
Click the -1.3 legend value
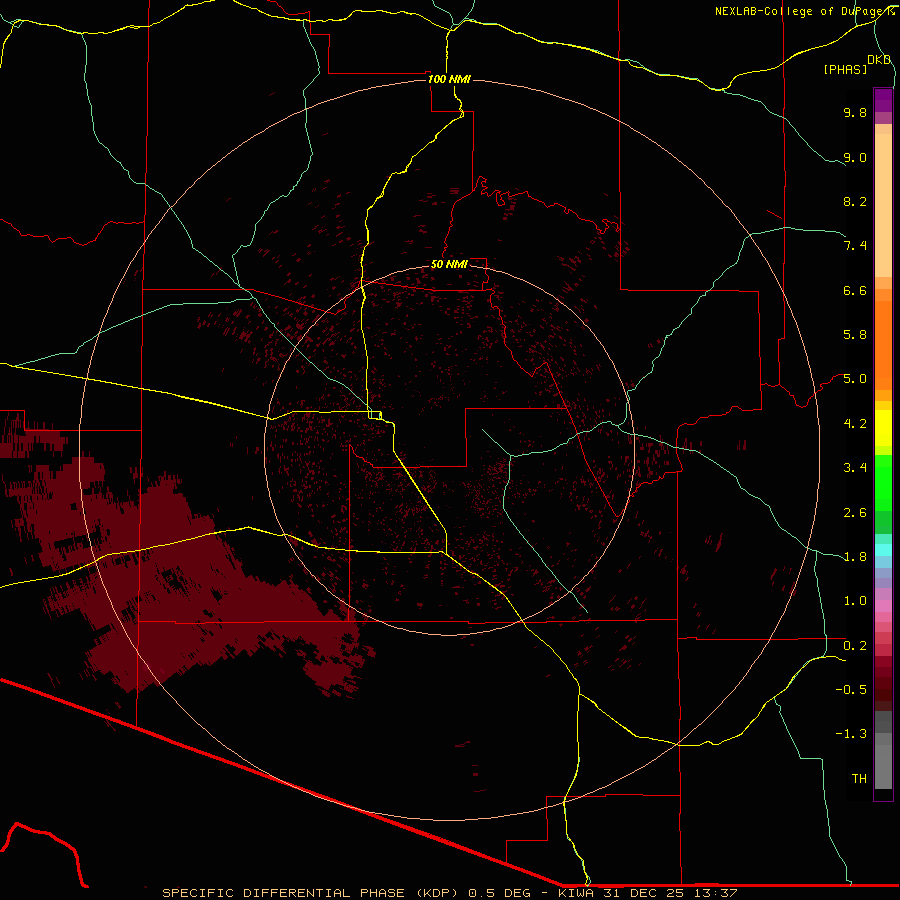click(x=851, y=734)
